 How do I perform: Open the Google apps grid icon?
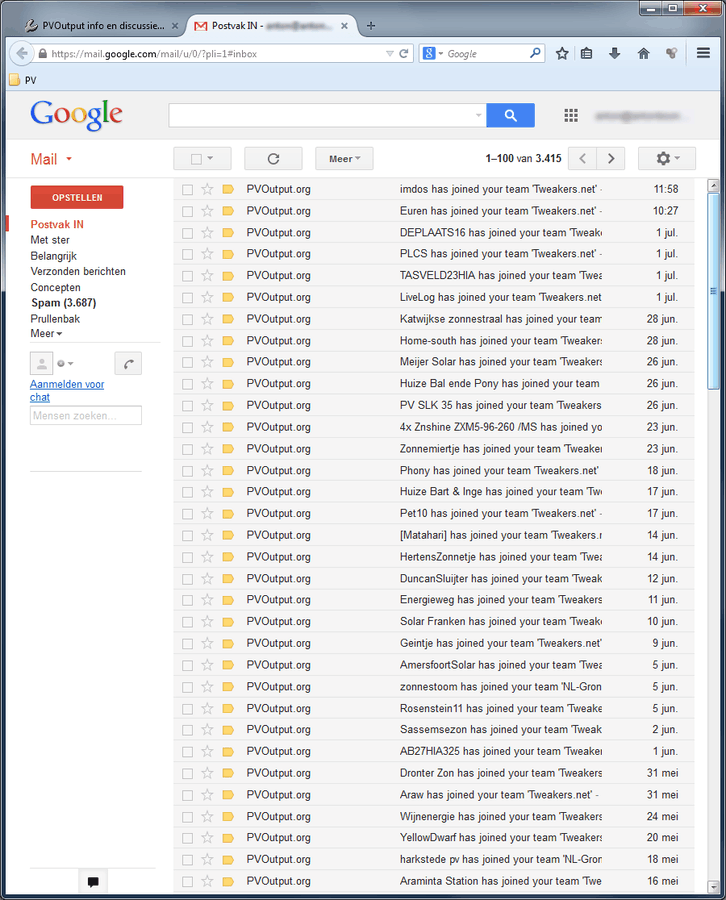pyautogui.click(x=570, y=115)
